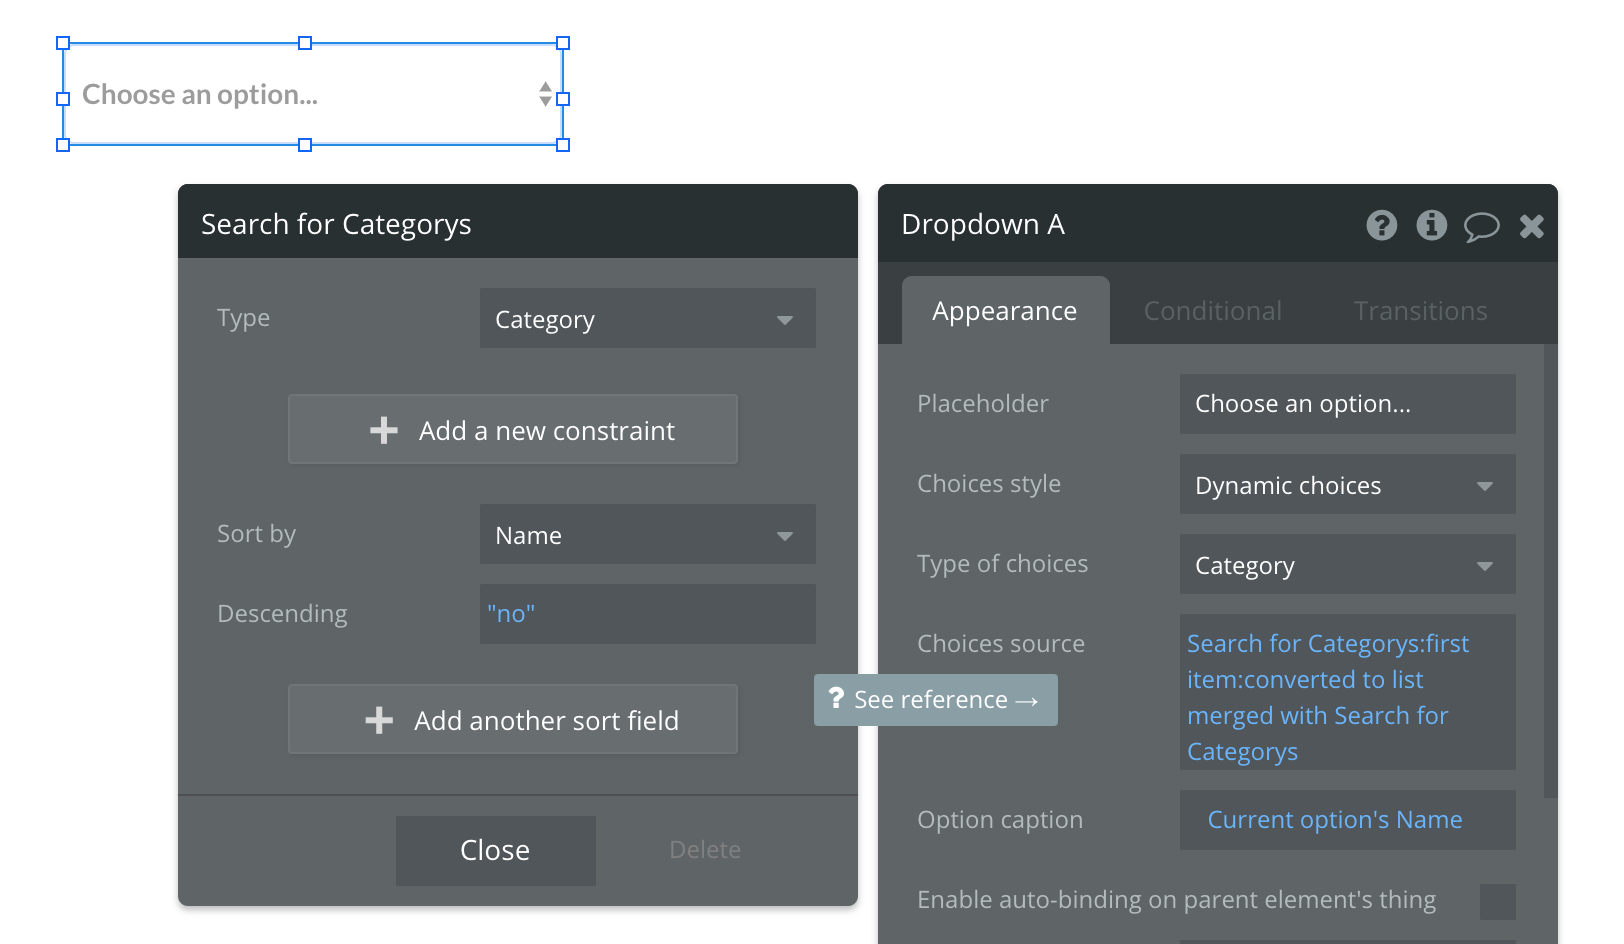Open the Type of choices dropdown
Viewport: 1624px width, 944px height.
coord(1347,565)
